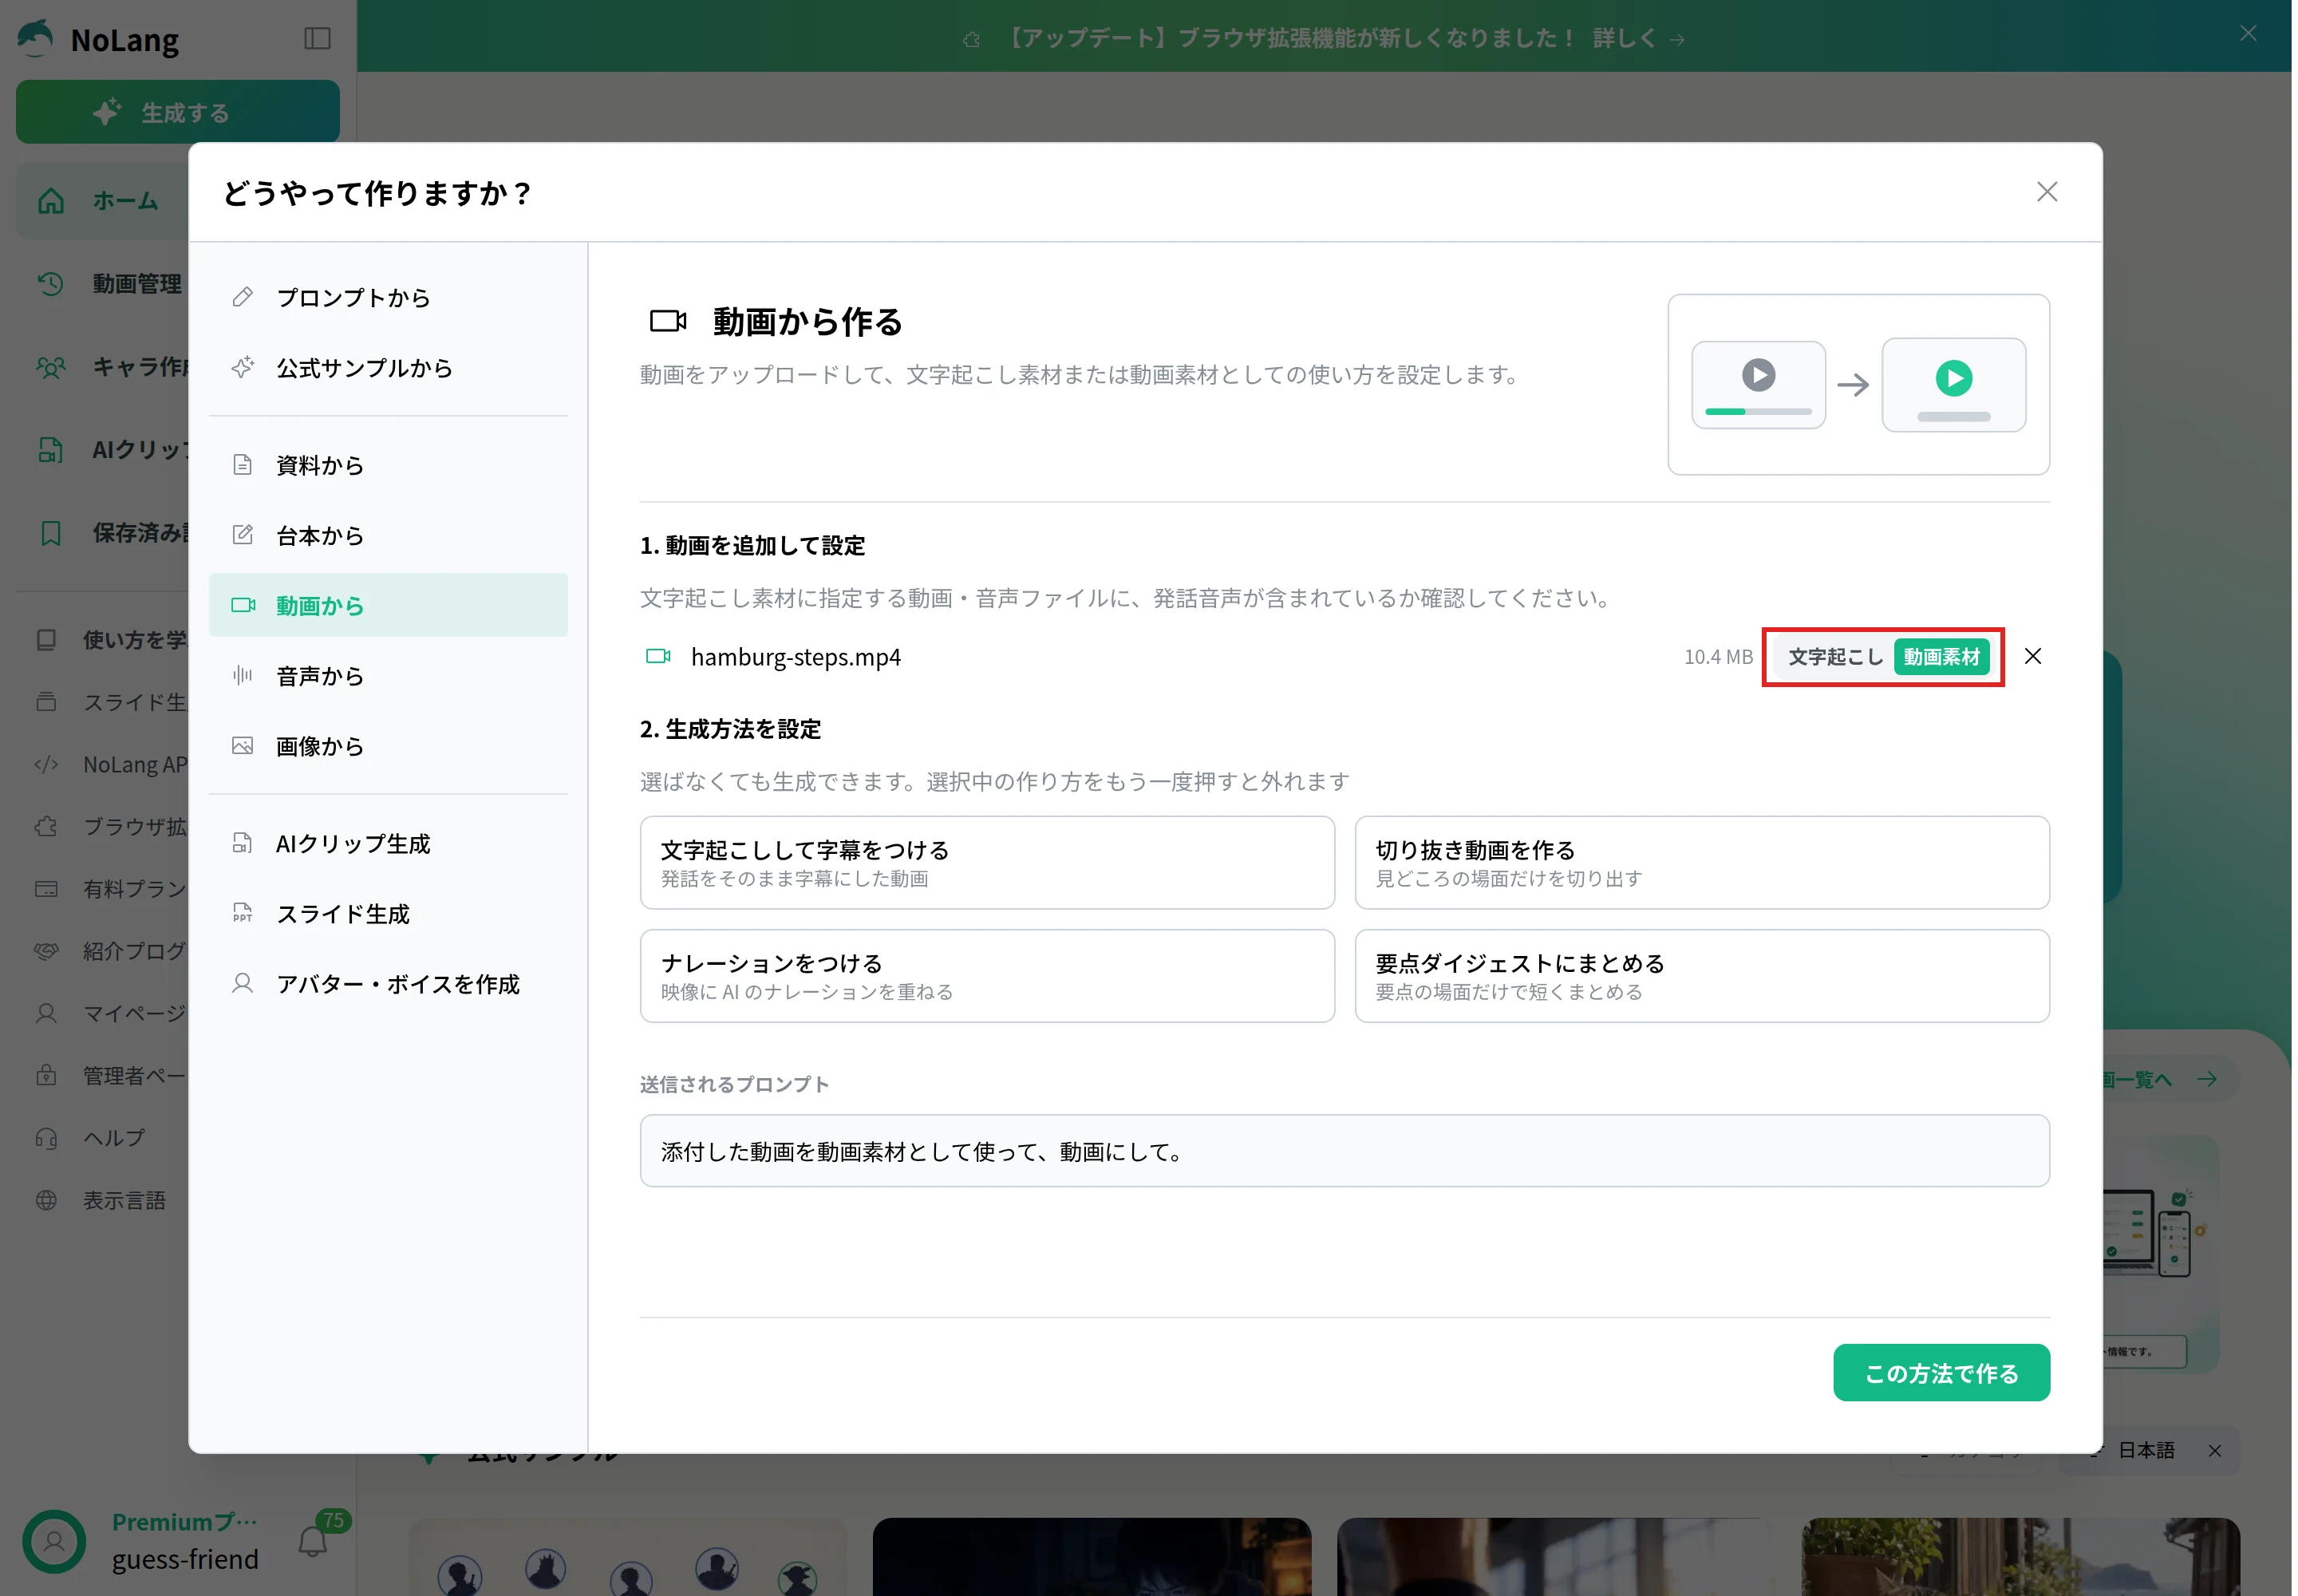Open notifications bell with 75 badge
Image resolution: width=2298 pixels, height=1596 pixels.
[314, 1540]
